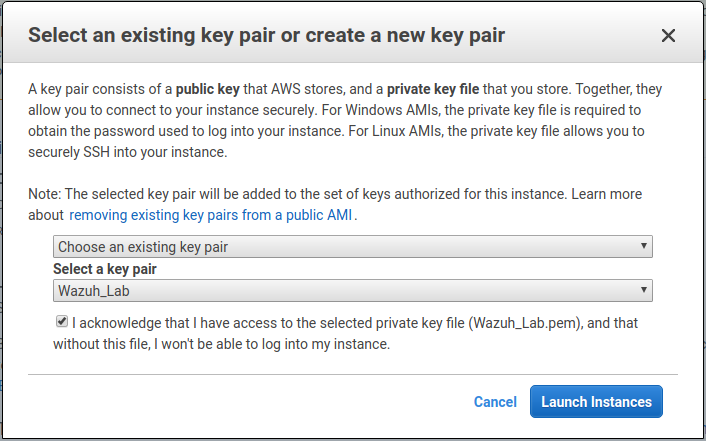706x441 pixels.
Task: Cancel the key pair selection
Action: click(495, 402)
